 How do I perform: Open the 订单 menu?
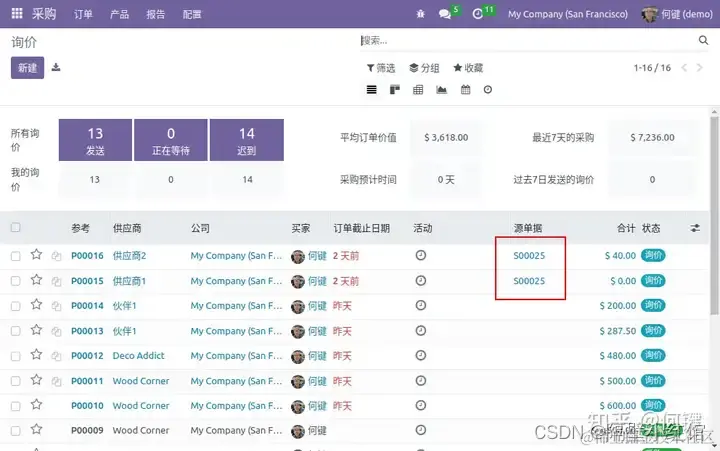tap(83, 14)
